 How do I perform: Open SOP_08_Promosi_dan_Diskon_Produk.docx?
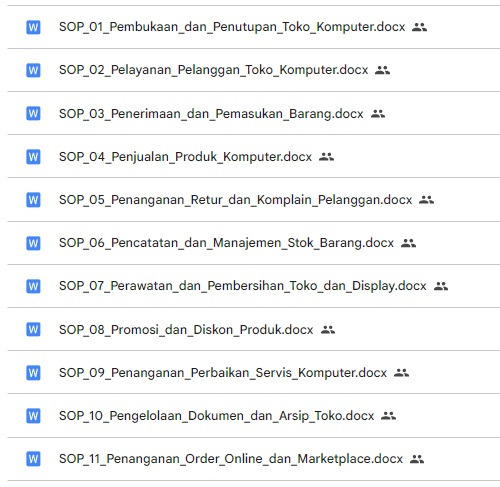point(186,330)
